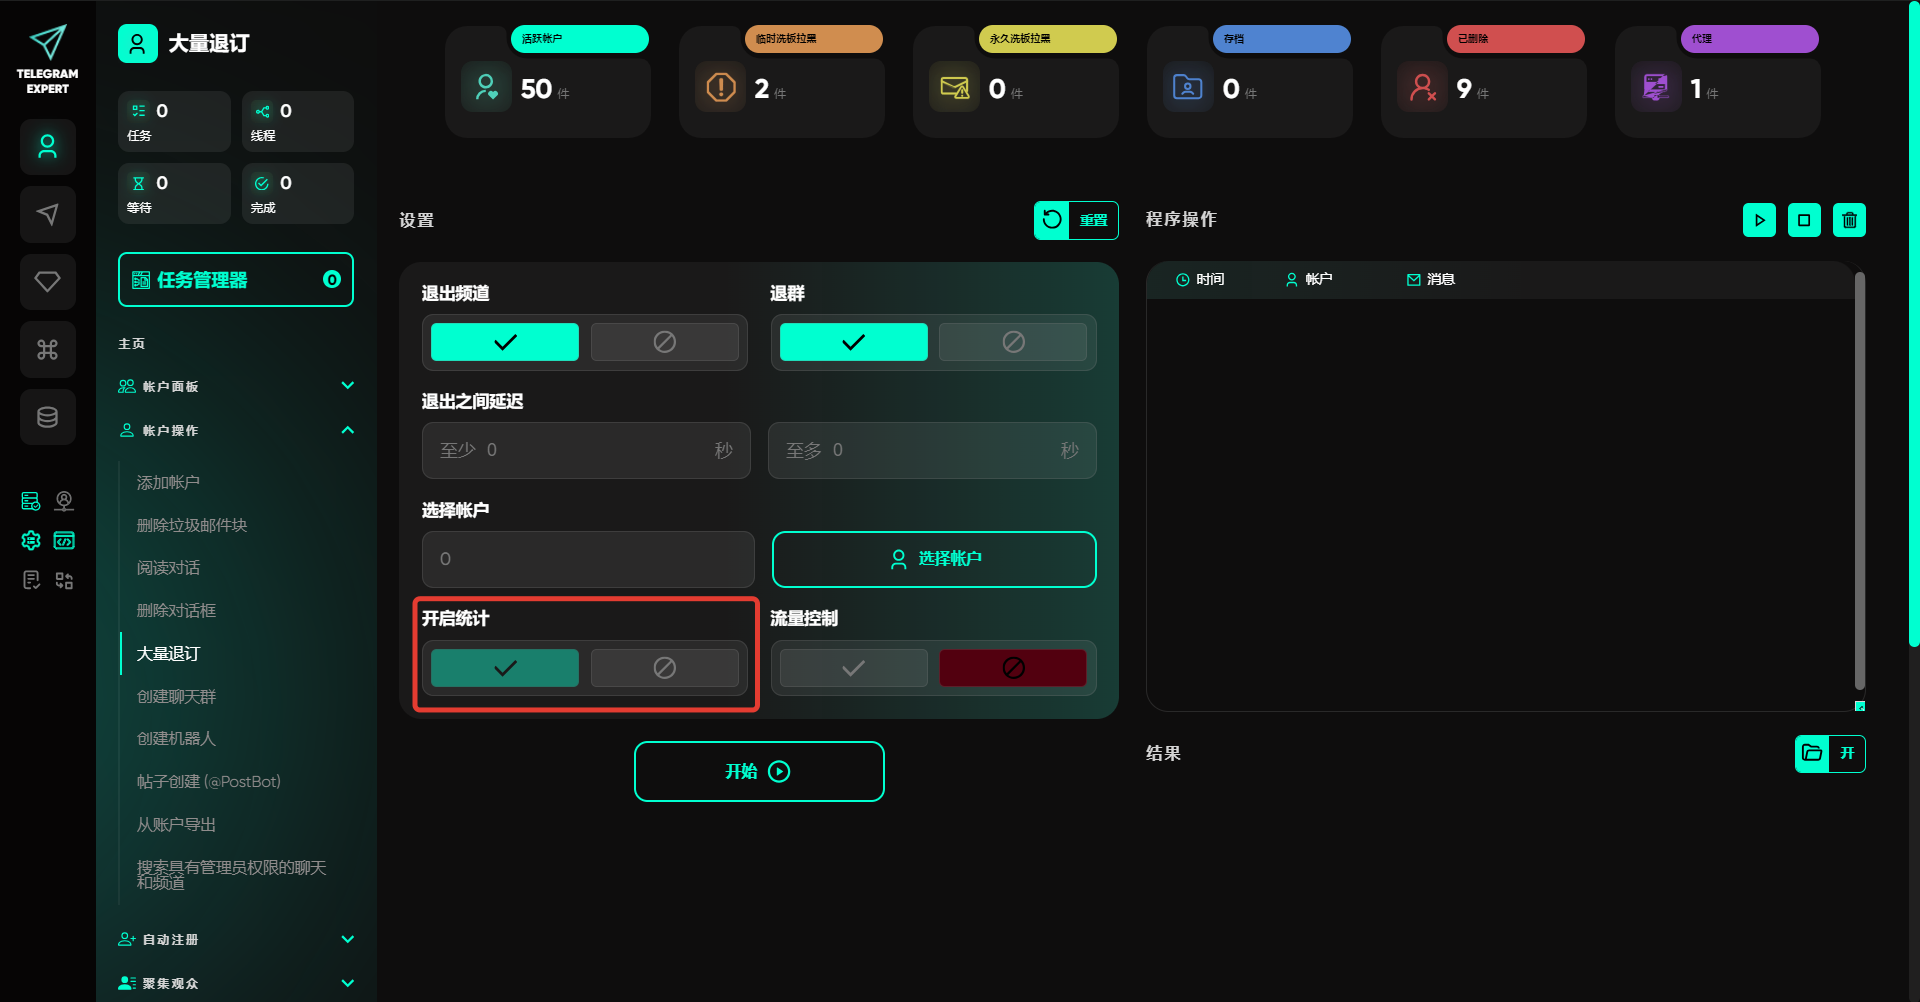Image resolution: width=1920 pixels, height=1002 pixels.
Task: Disable 退群 with the prohibit toggle
Action: point(1012,342)
